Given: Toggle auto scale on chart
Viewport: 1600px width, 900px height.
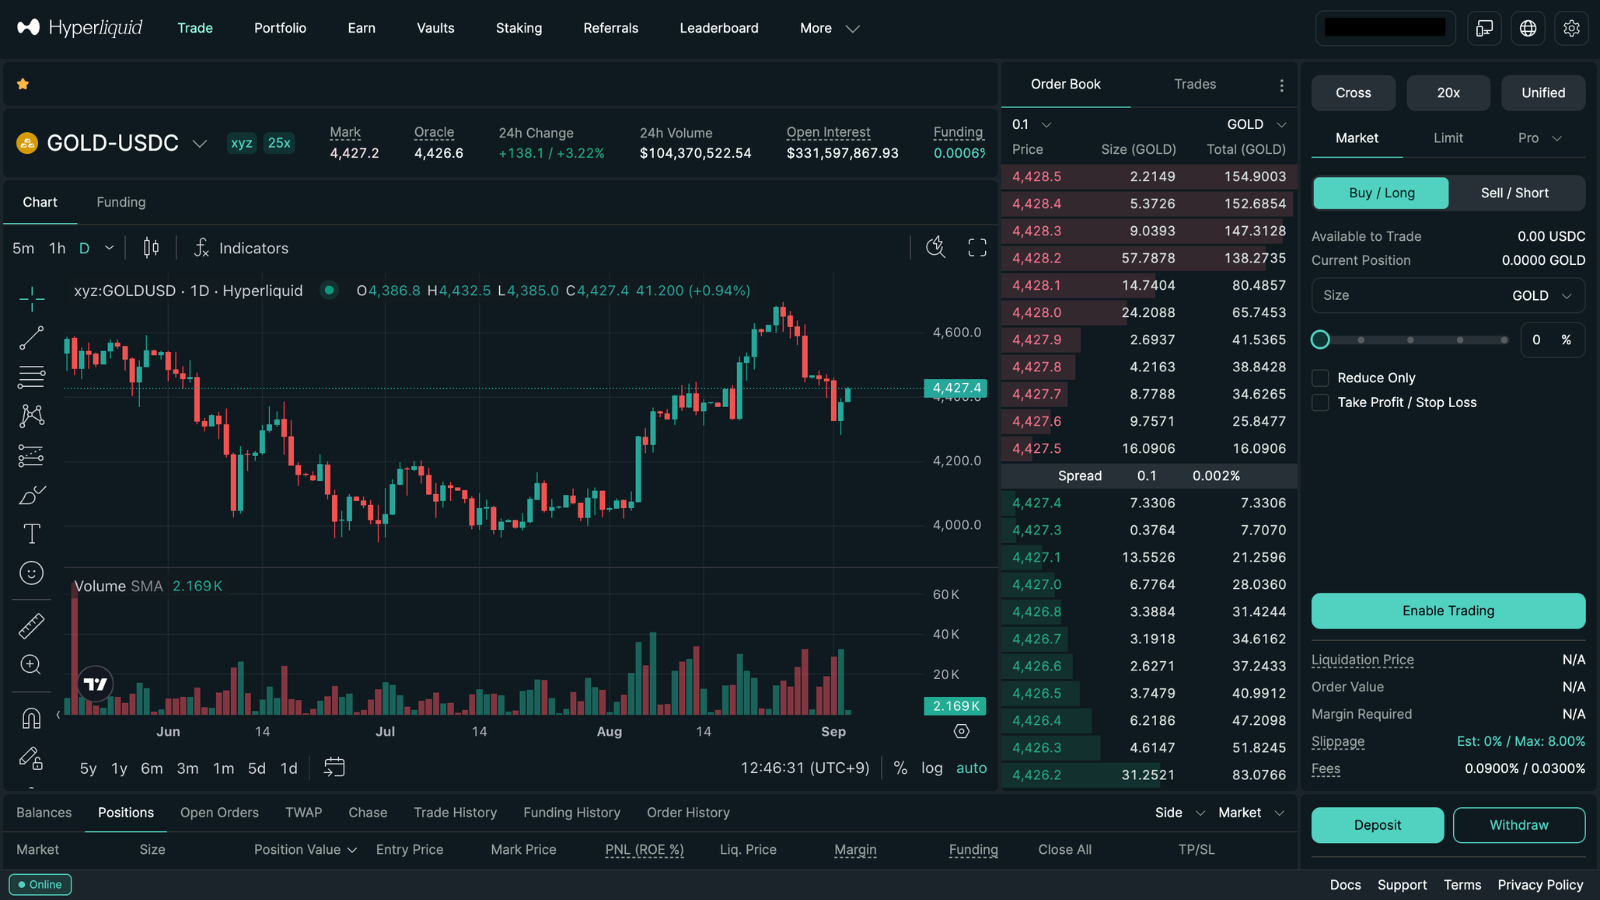Looking at the screenshot, I should tap(972, 768).
